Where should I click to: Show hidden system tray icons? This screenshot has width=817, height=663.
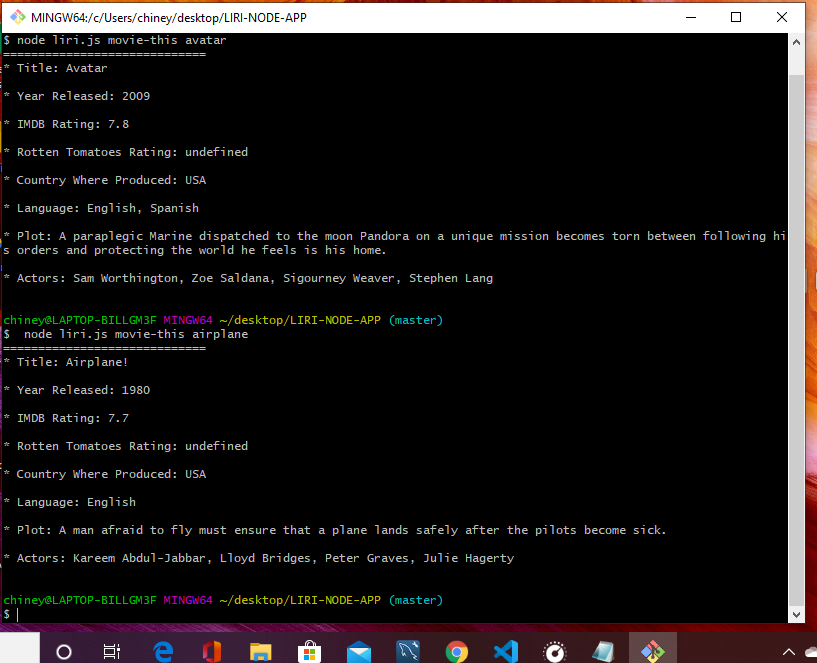point(789,652)
